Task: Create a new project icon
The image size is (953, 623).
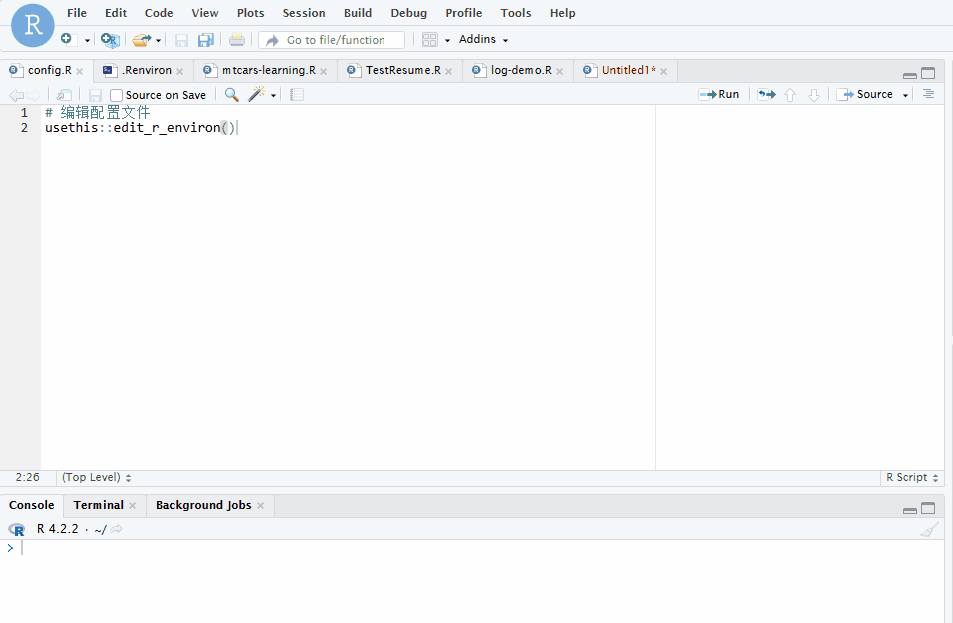Action: [110, 39]
